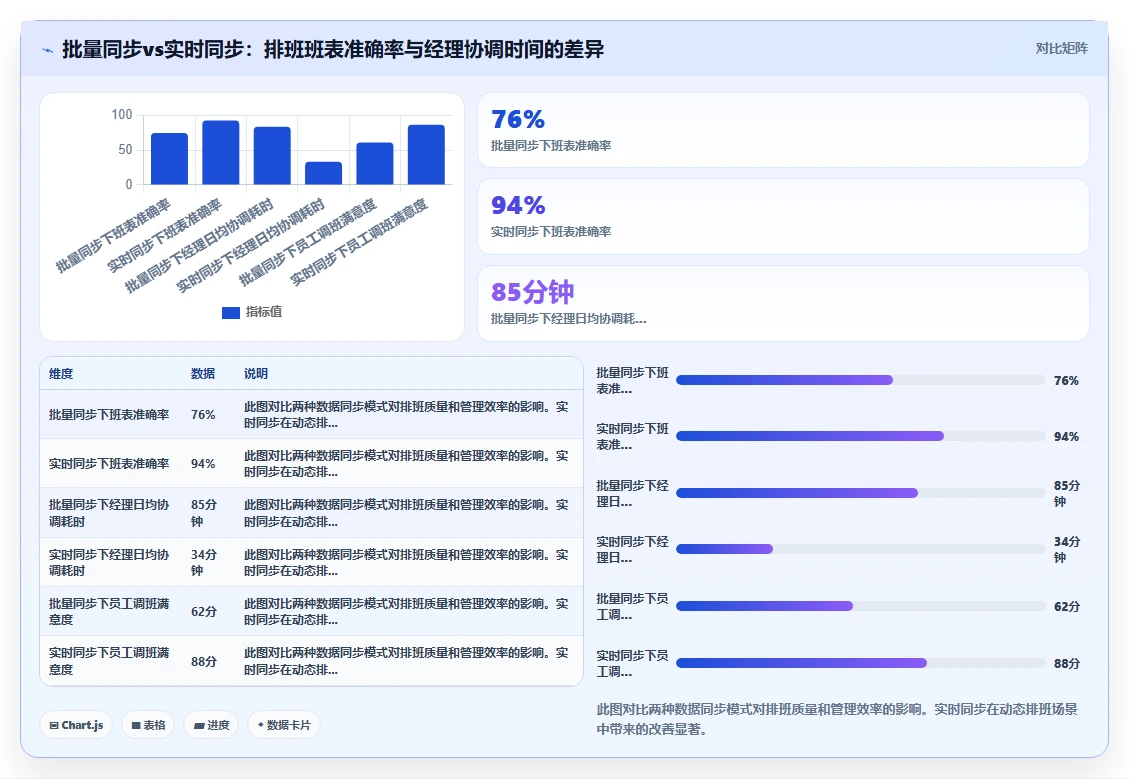Screen dimensions: 1129x779
Task: Click the 76% value next to progress bar
Action: (x=1066, y=380)
